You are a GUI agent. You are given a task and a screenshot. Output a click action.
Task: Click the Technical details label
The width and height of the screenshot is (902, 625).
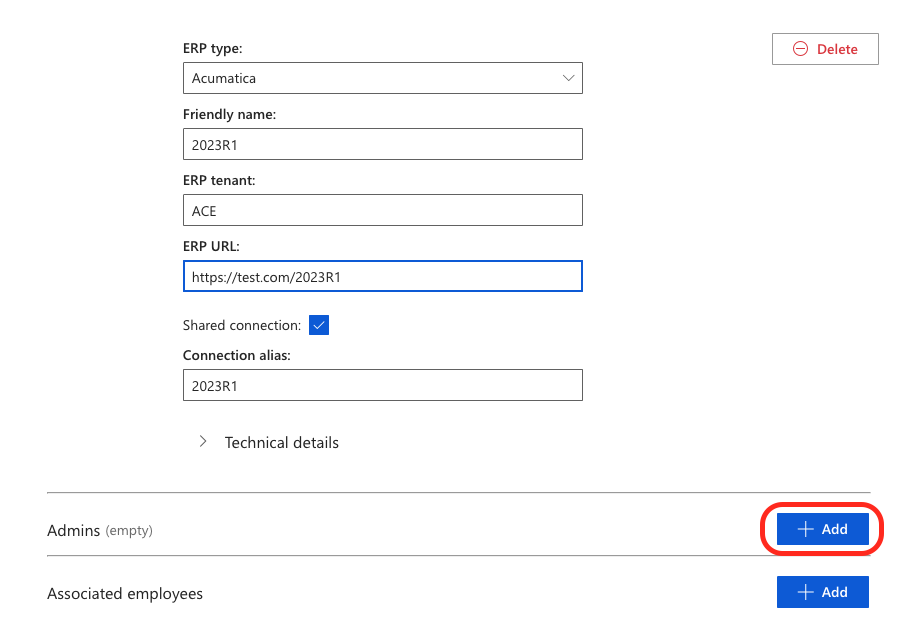click(281, 442)
